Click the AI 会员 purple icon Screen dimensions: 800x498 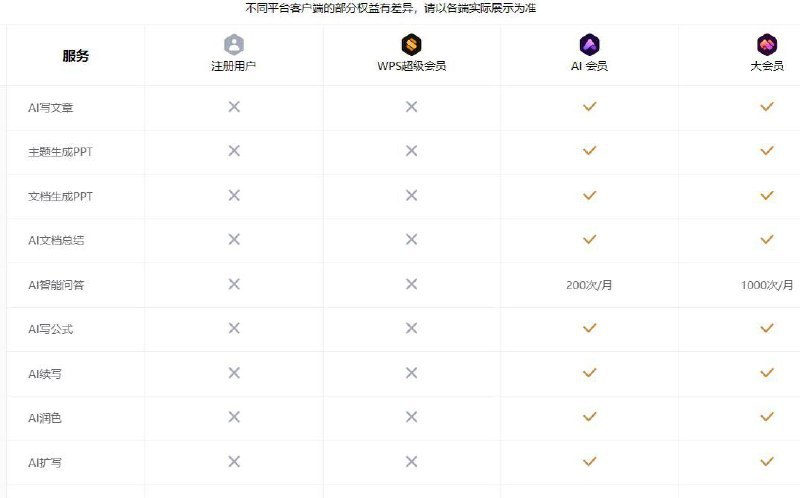[589, 45]
